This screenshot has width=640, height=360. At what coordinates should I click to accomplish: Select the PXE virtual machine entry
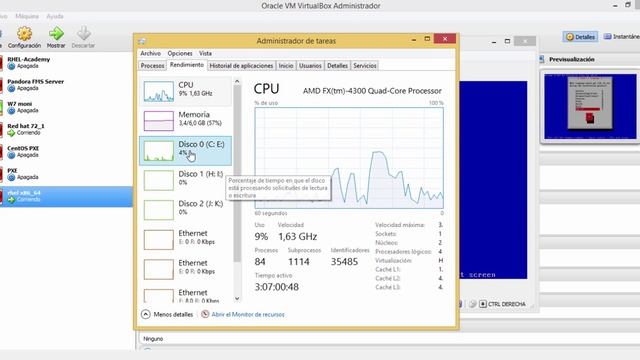(66, 173)
